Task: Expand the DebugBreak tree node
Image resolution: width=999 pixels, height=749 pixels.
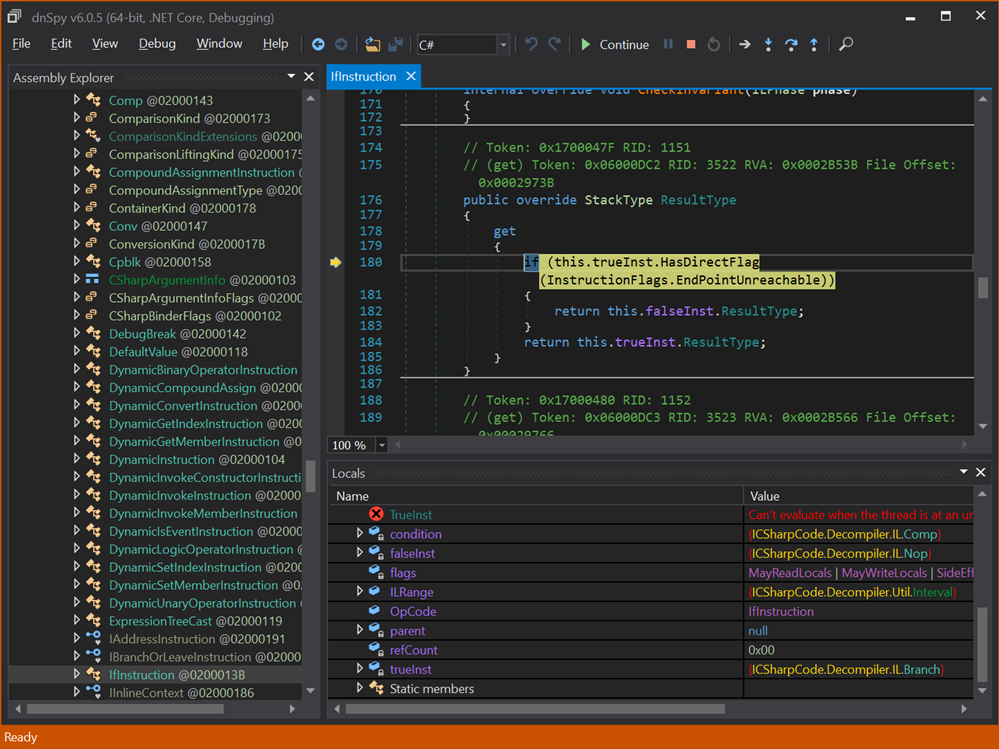Action: pyautogui.click(x=77, y=334)
